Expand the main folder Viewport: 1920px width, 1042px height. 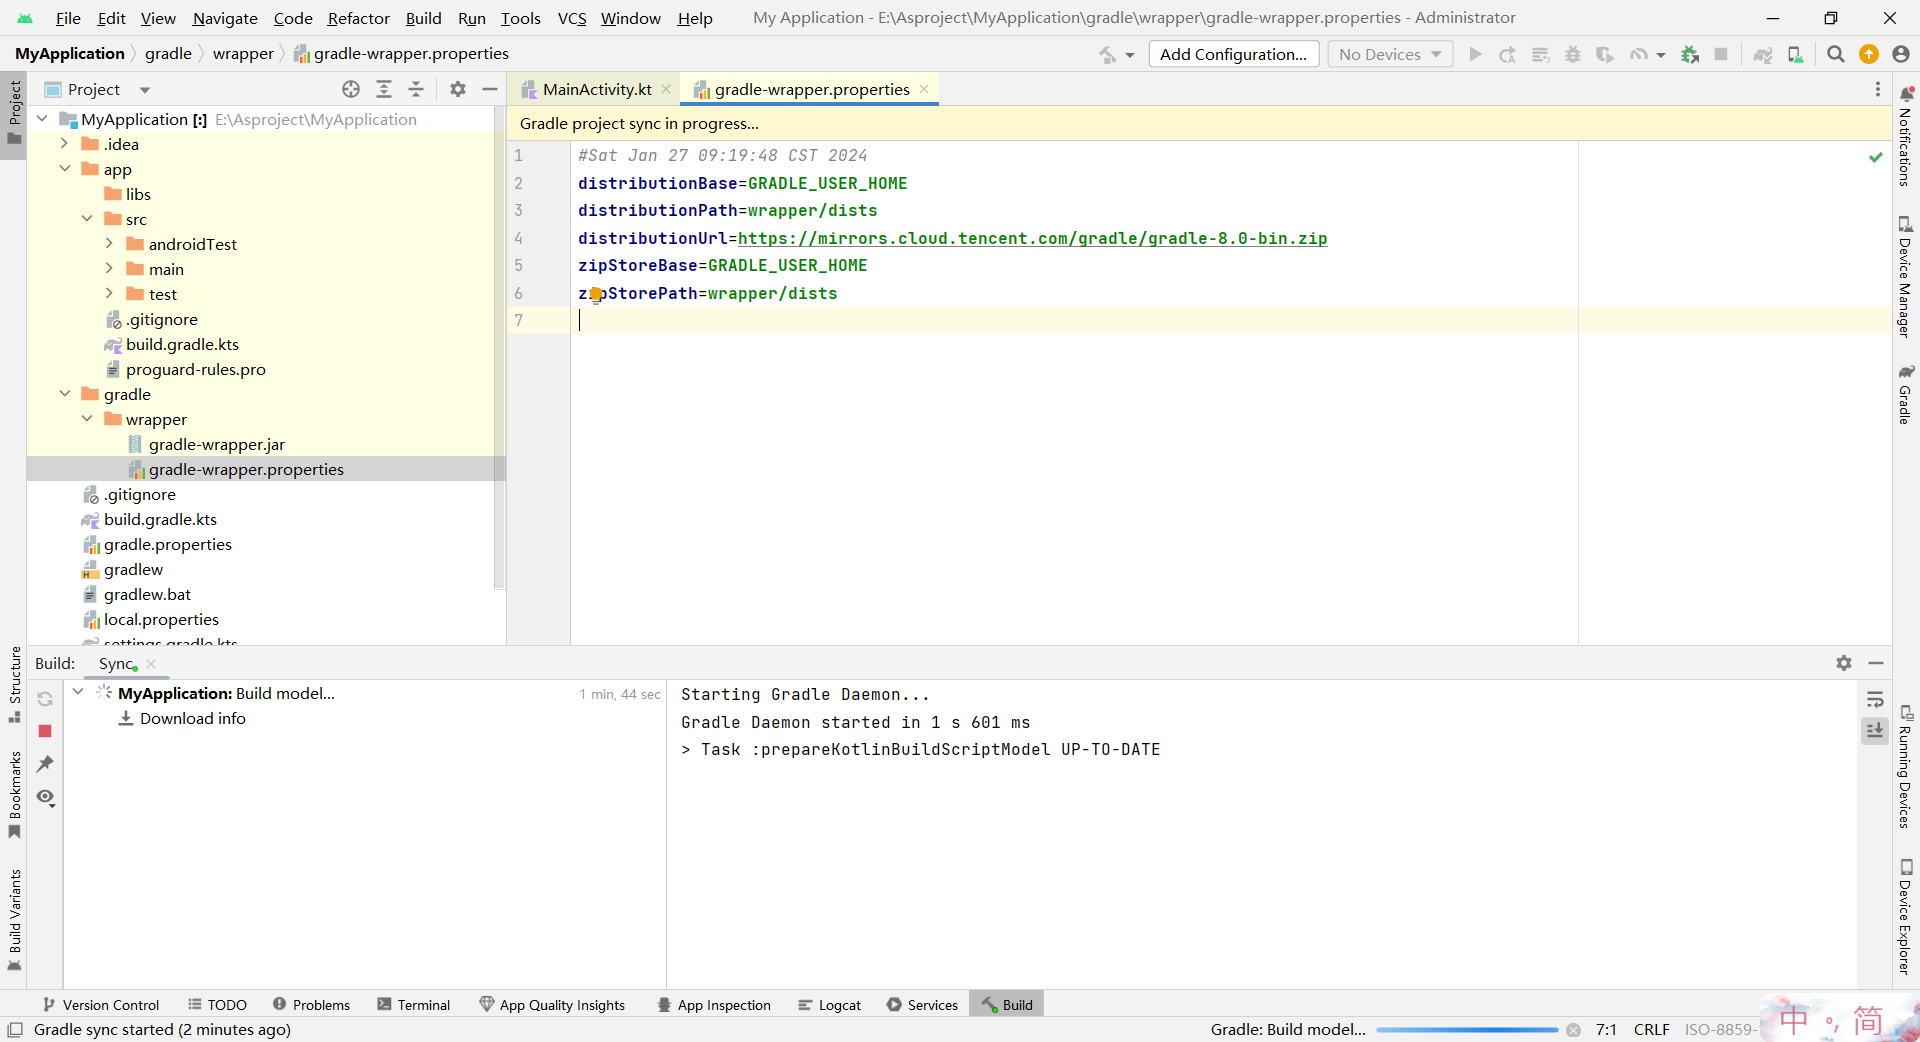coord(109,269)
